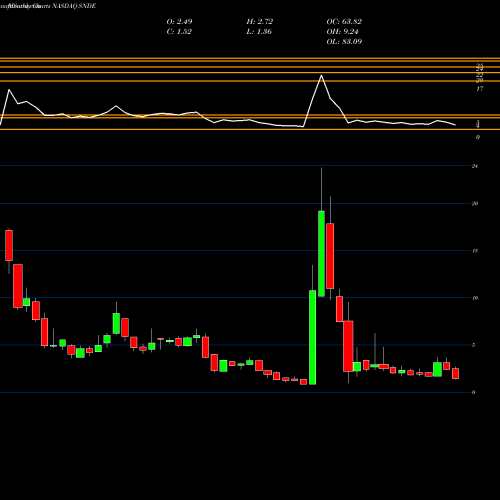Screen dimensions: 500x500
Task: Click the 'OH: 9.24' value
Action: tap(342, 32)
